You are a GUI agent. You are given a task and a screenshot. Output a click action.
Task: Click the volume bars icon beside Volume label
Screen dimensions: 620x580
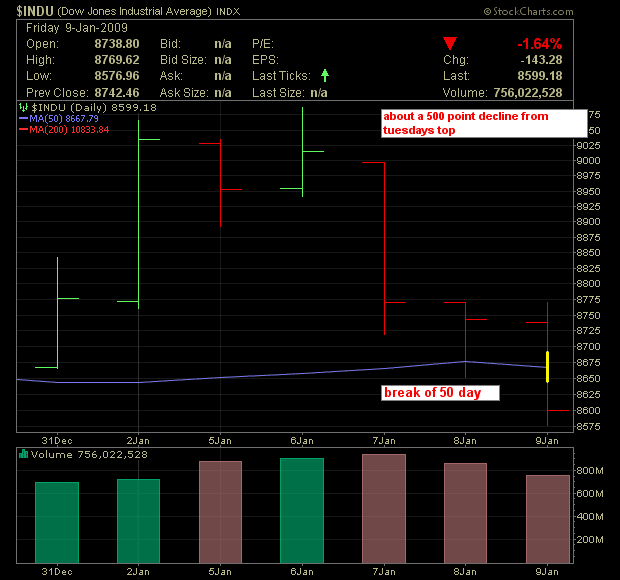(23, 454)
